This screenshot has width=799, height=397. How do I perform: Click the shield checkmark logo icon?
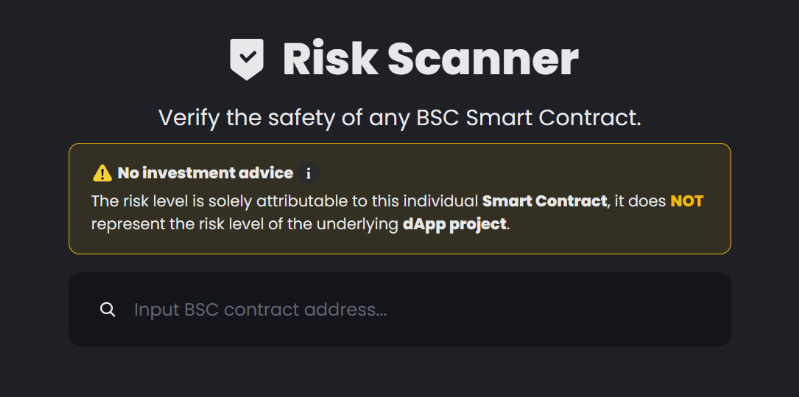pos(247,60)
